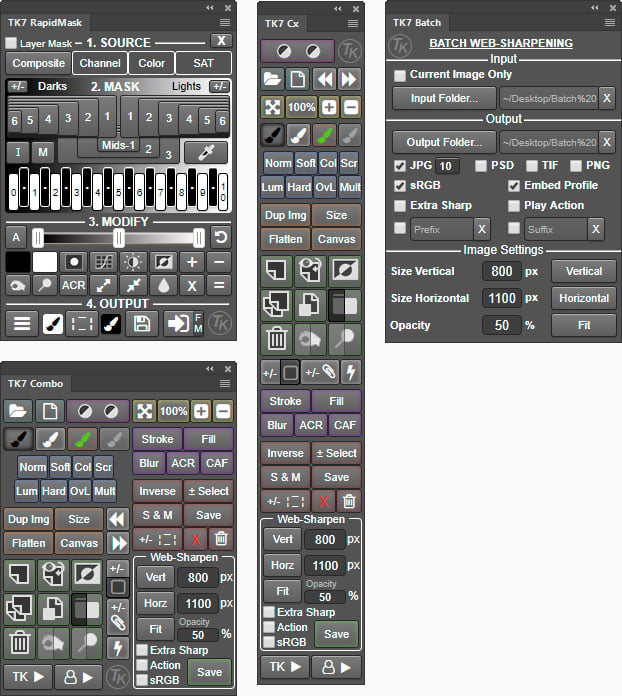Screen dimensions: 622x696
Task: Click the lightning bolt icon in TK7 Cx
Action: tap(351, 372)
